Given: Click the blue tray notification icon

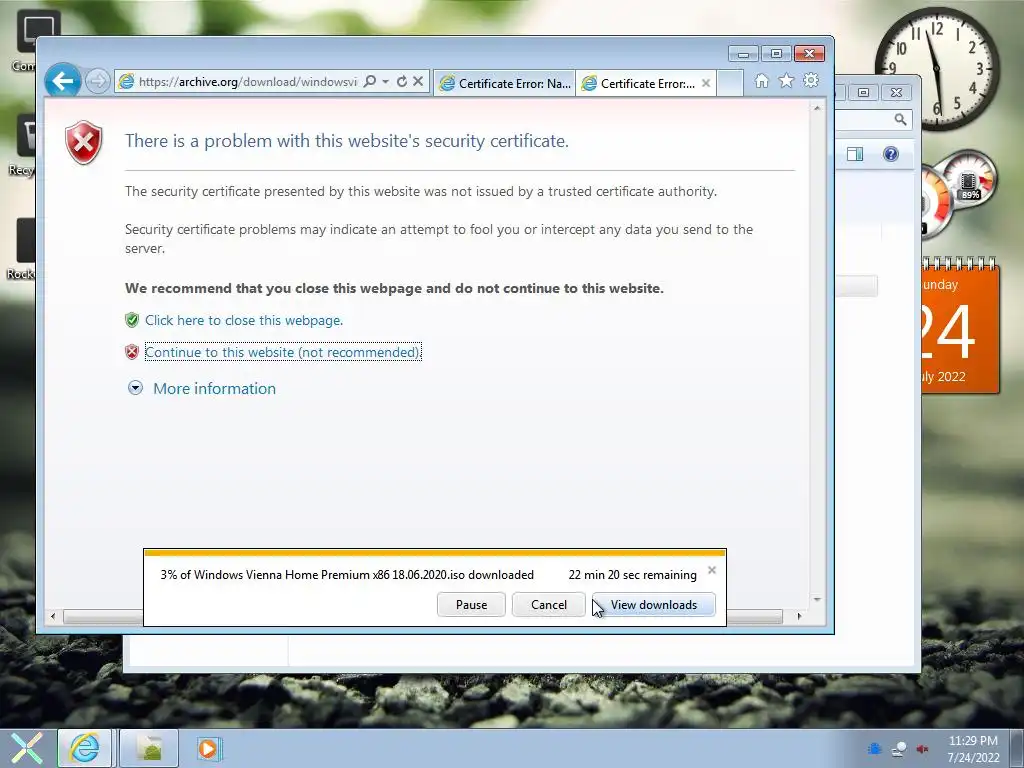Looking at the screenshot, I should coord(874,749).
